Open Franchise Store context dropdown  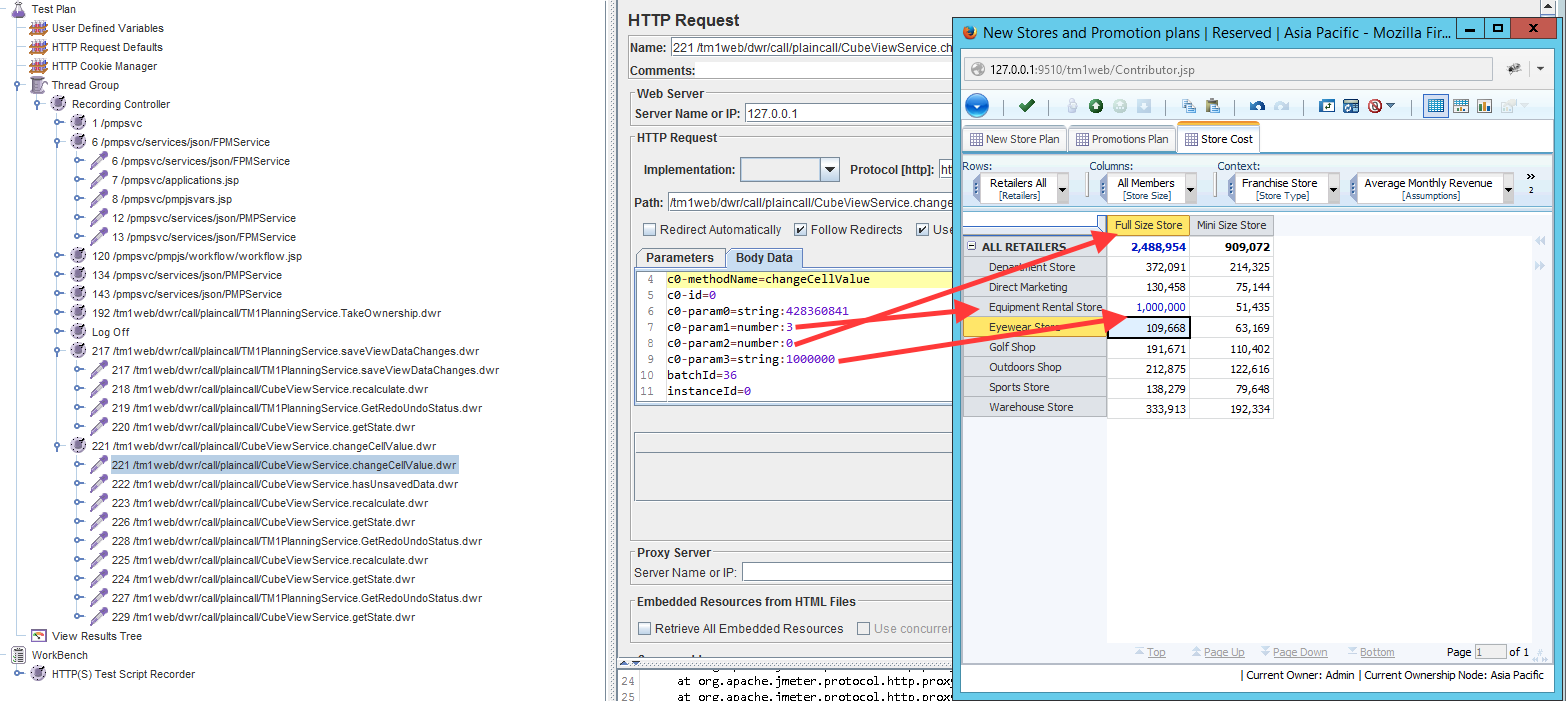click(1333, 188)
